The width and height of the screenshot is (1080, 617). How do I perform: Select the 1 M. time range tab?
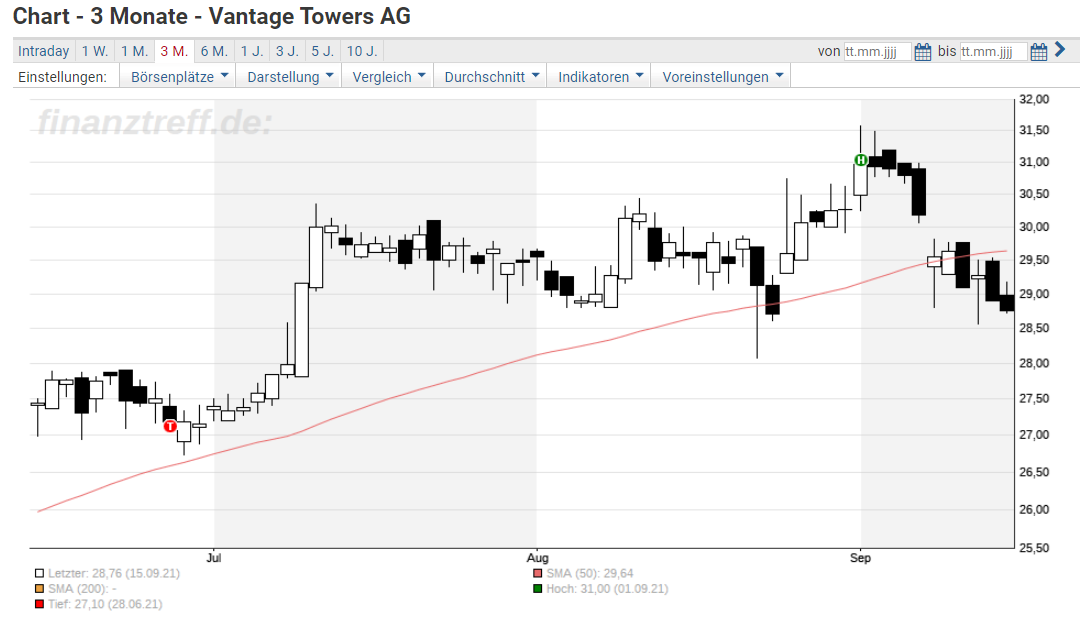tap(134, 51)
